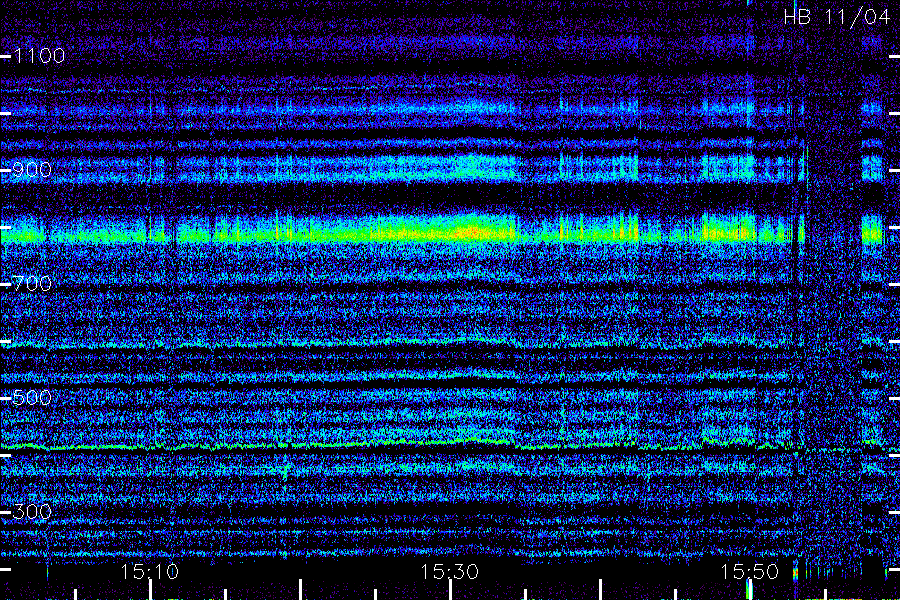Click the 500 frequency axis label

[32, 397]
